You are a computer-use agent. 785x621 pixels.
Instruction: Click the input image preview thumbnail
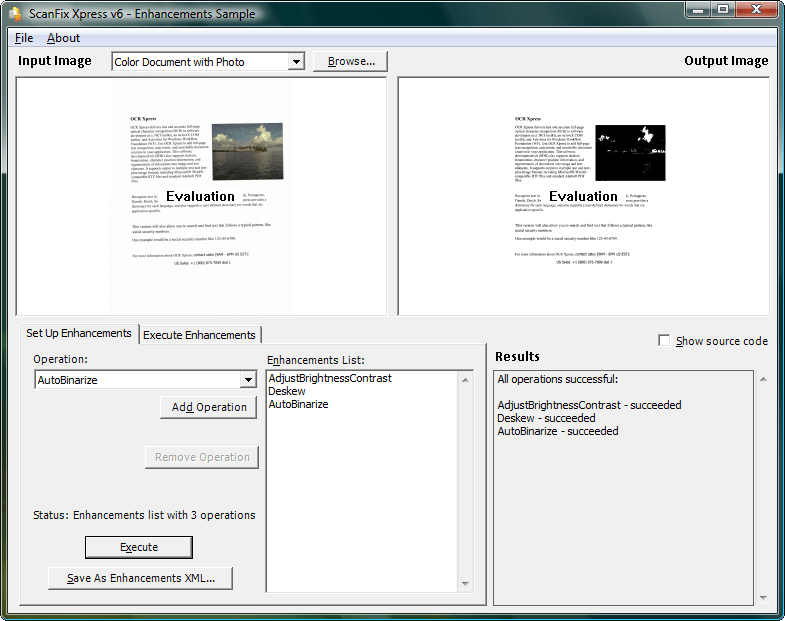(201, 196)
